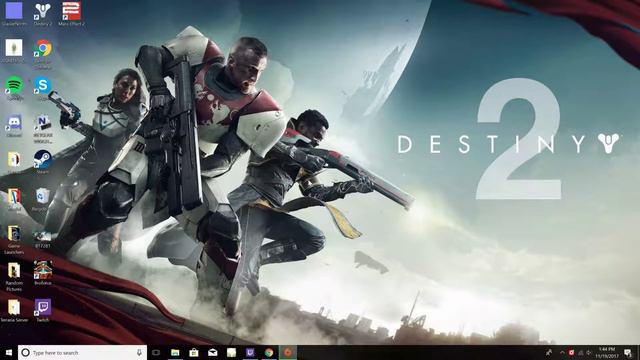The width and height of the screenshot is (640, 360).
Task: Activate the Cortana microphone icon
Action: 139,353
